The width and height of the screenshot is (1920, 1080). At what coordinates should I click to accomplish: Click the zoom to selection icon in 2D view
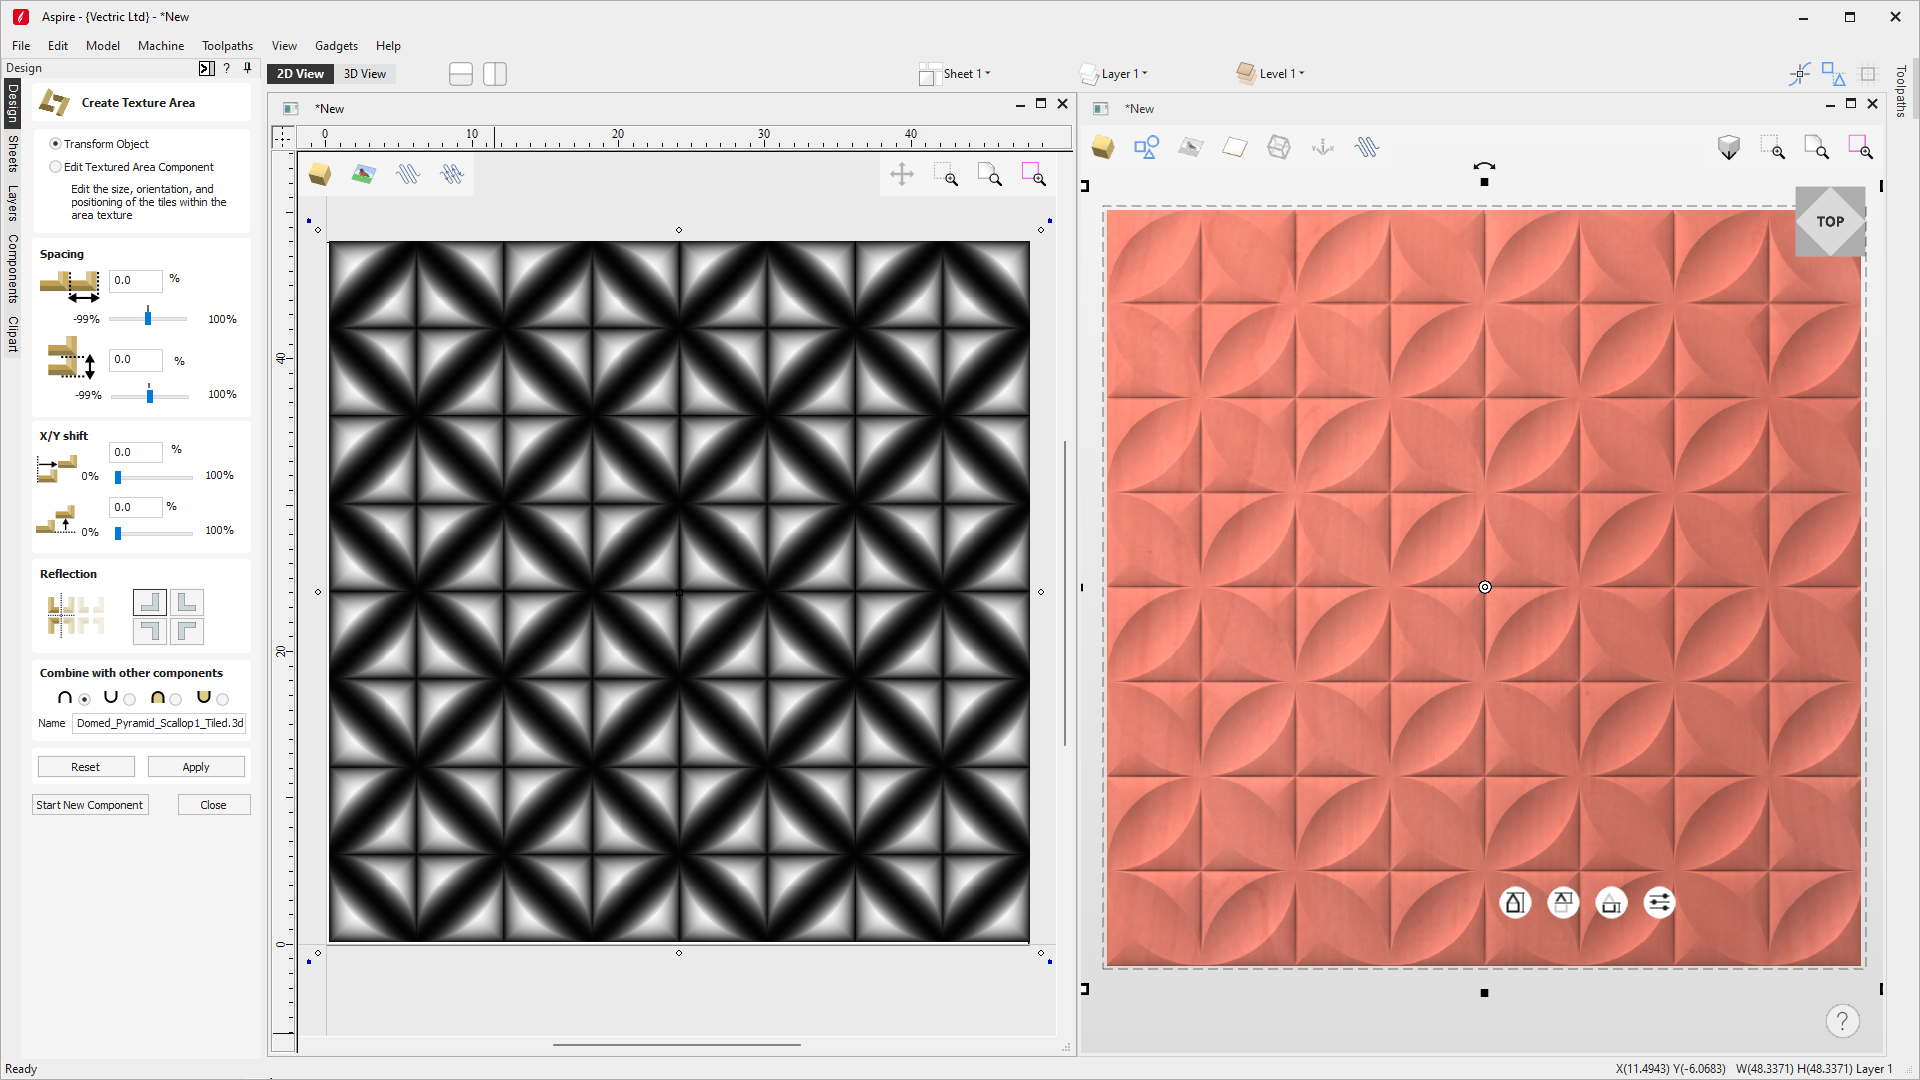point(1033,175)
